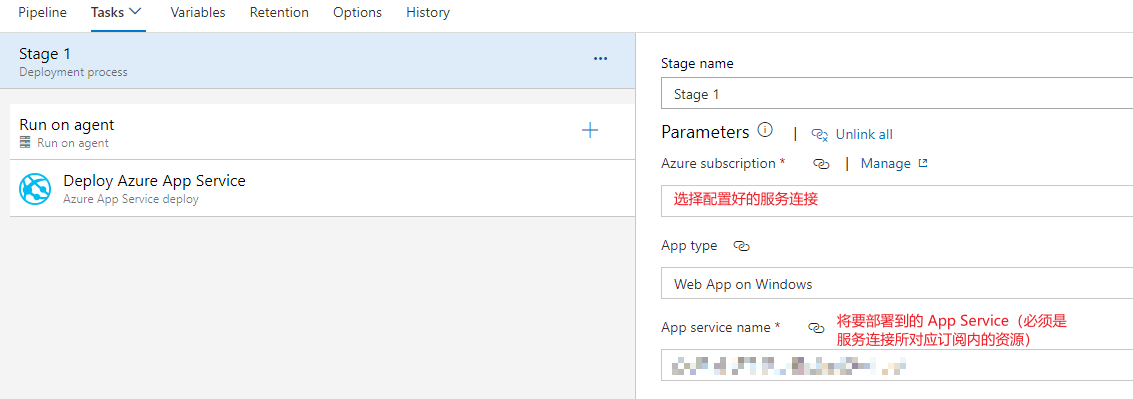Click the Unlink all link
The image size is (1133, 399).
[864, 134]
